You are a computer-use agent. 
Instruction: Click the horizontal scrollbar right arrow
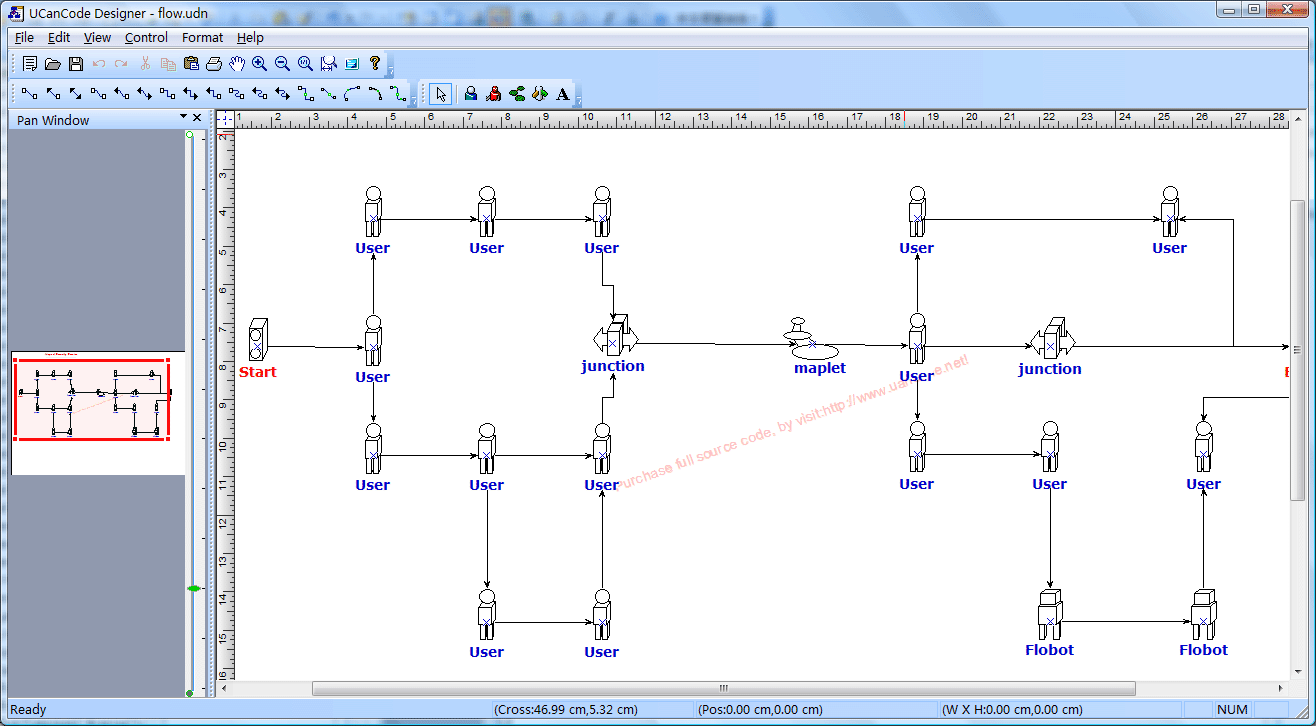pos(1282,688)
